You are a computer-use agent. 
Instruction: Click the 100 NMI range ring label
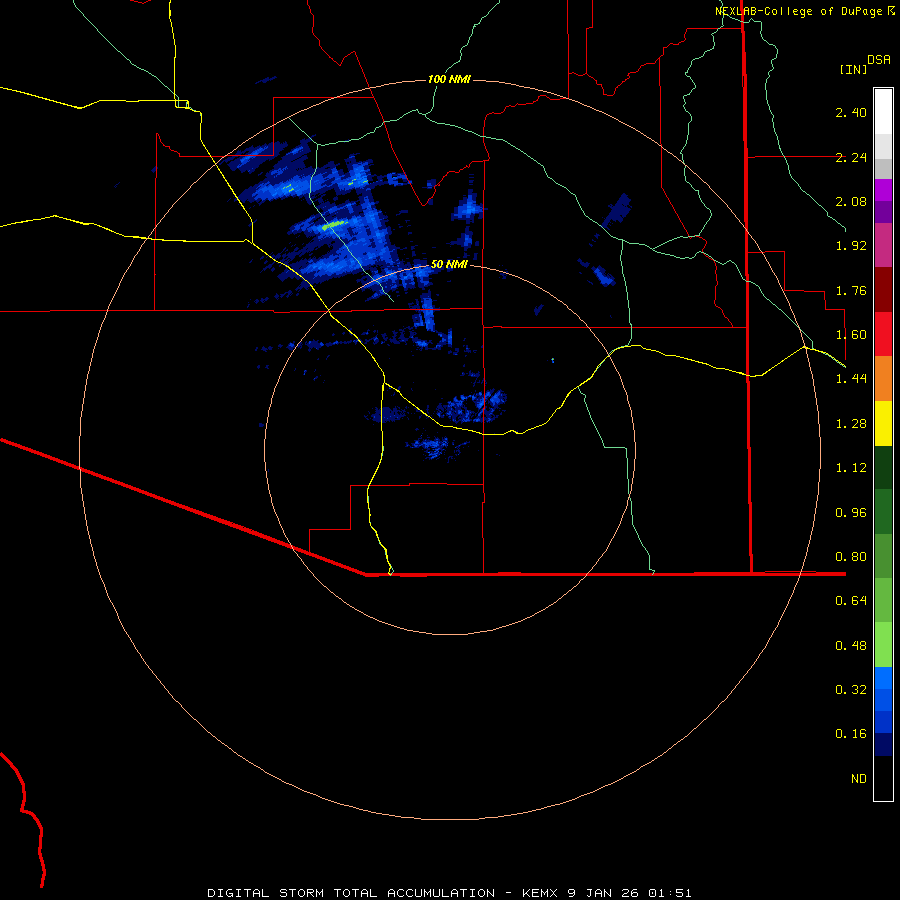pos(449,79)
